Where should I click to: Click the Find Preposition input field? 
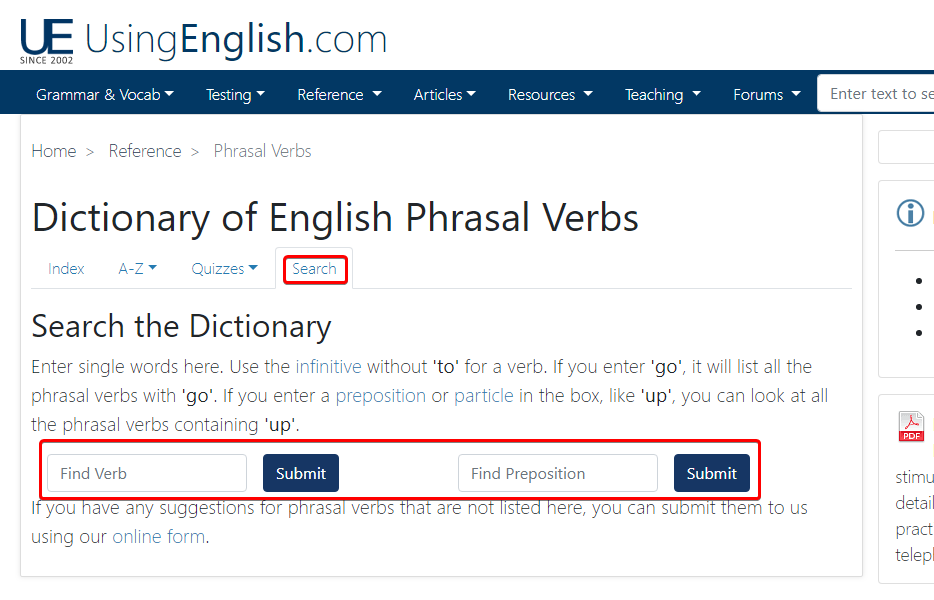pos(558,473)
